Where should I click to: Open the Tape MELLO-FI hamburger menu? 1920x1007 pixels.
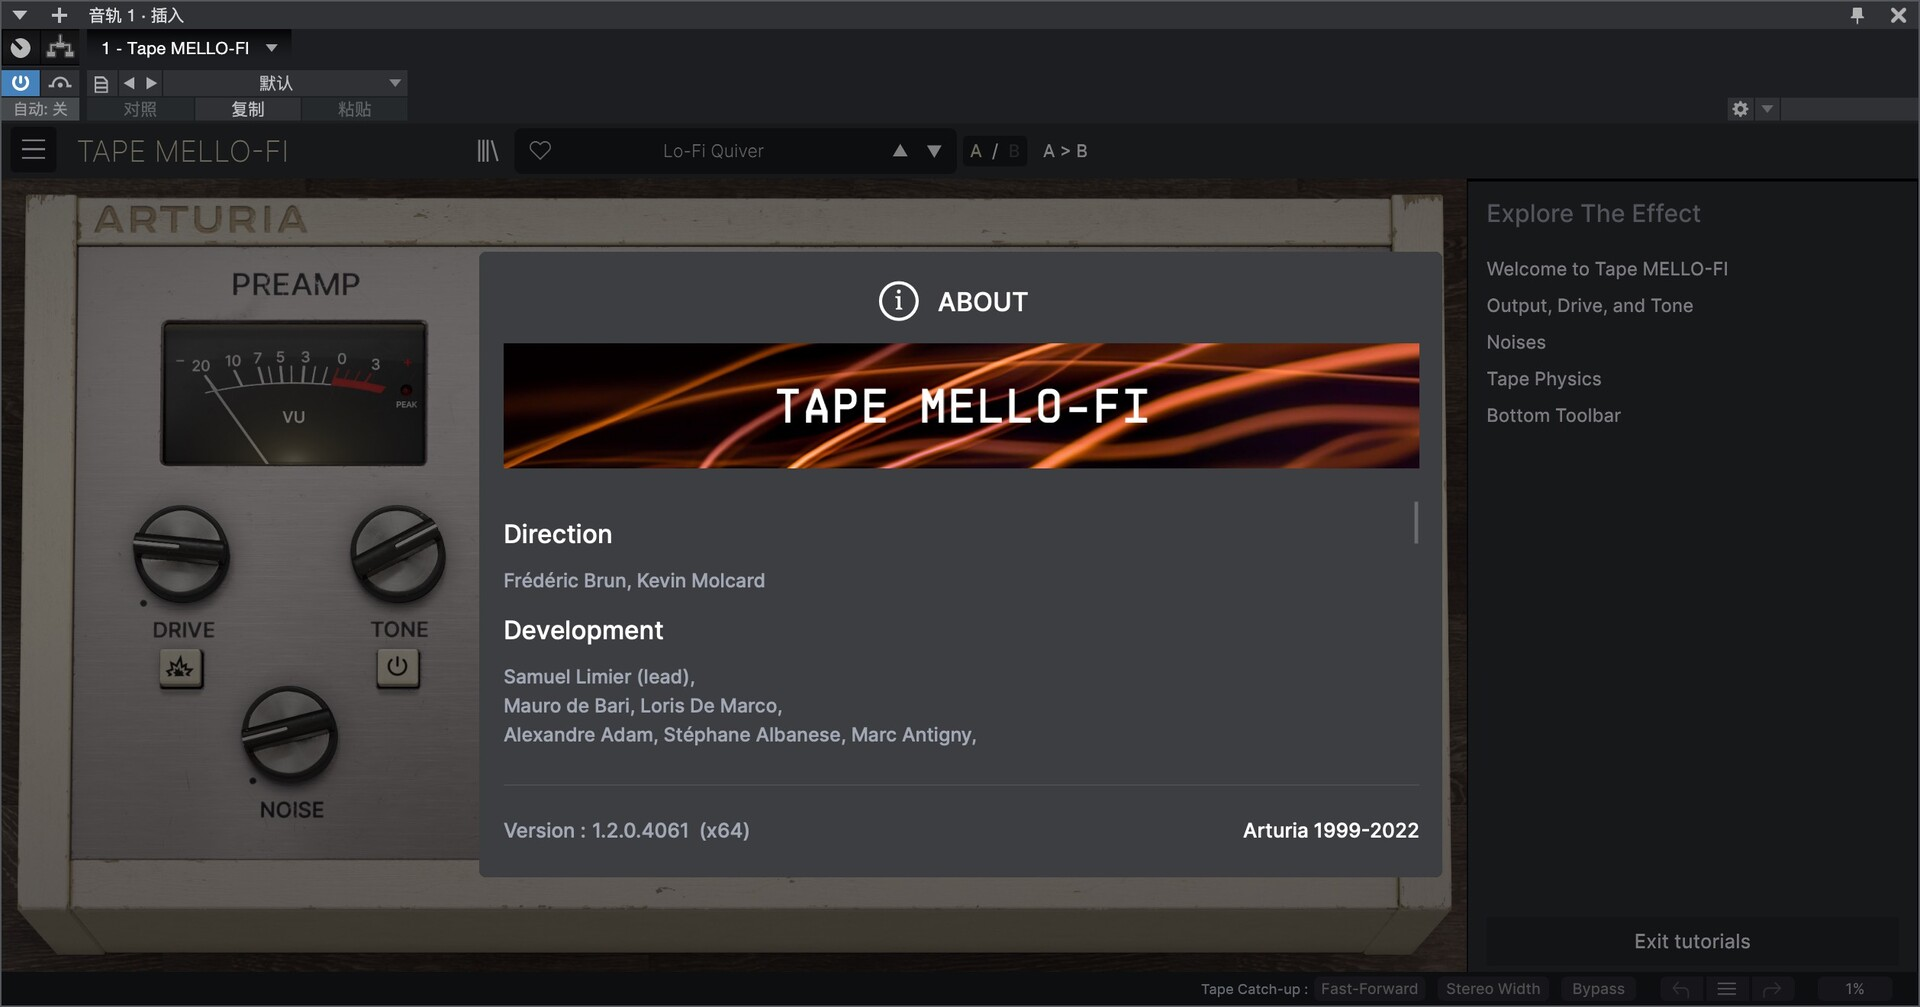click(x=33, y=150)
